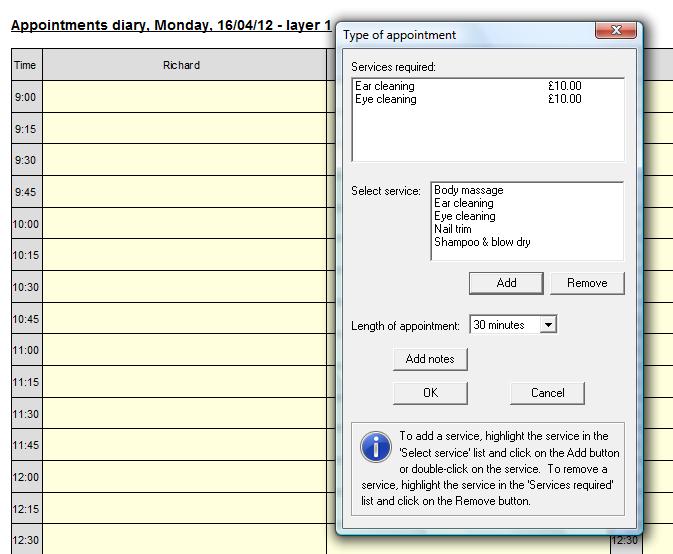This screenshot has height=554, width=673.
Task: Select Body massage in the service list
Action: click(469, 190)
